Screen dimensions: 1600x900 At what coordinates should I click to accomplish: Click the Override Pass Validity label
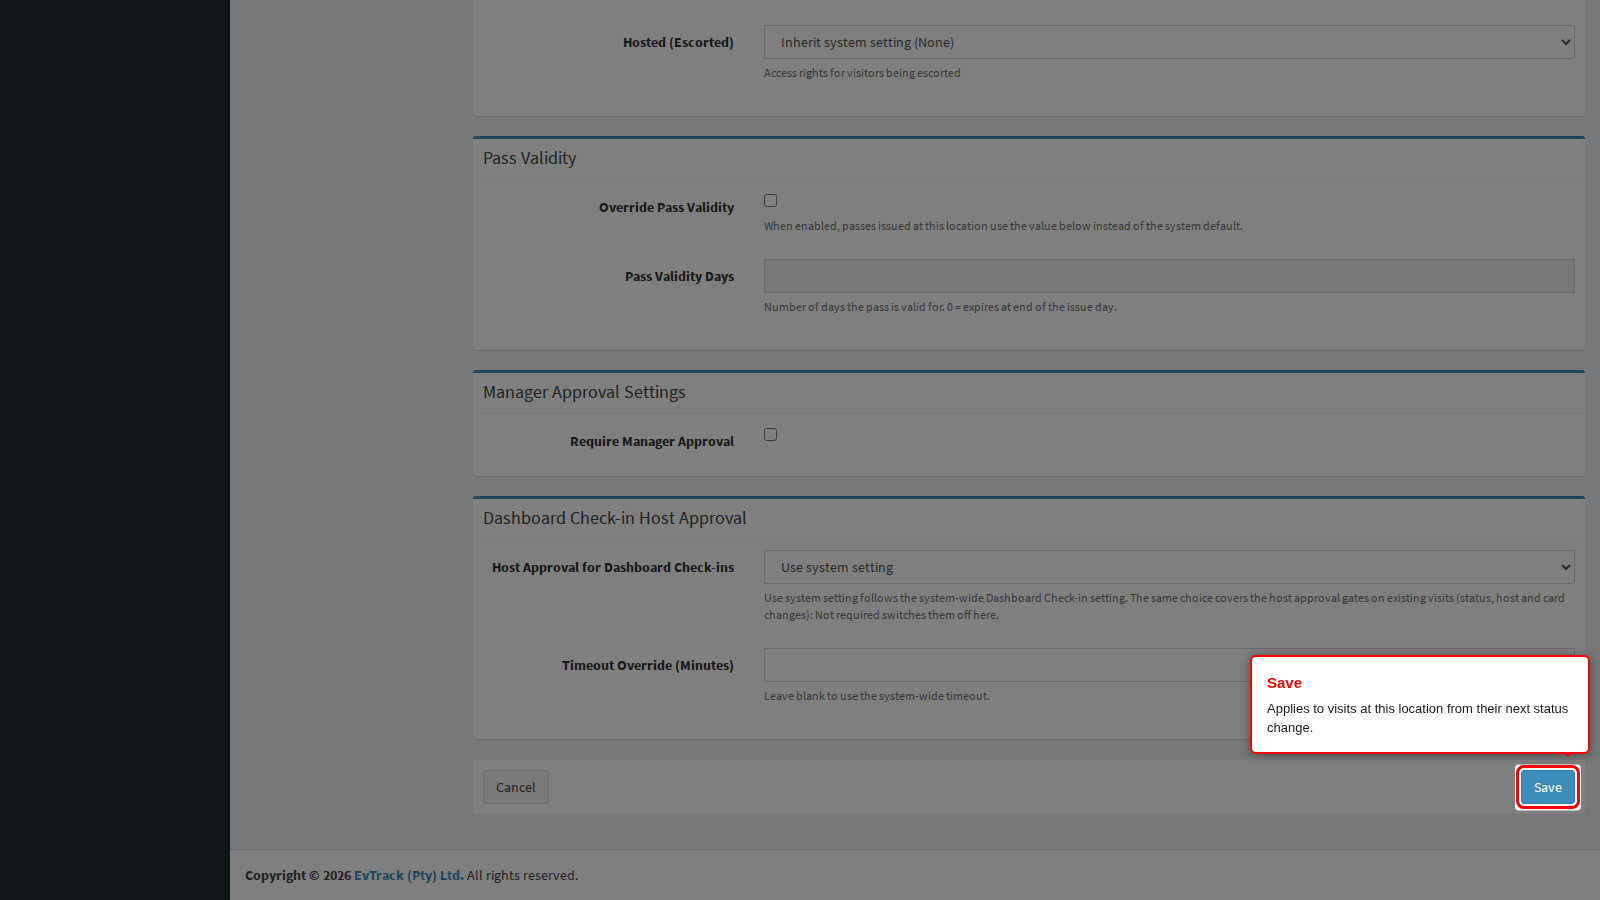pyautogui.click(x=667, y=207)
